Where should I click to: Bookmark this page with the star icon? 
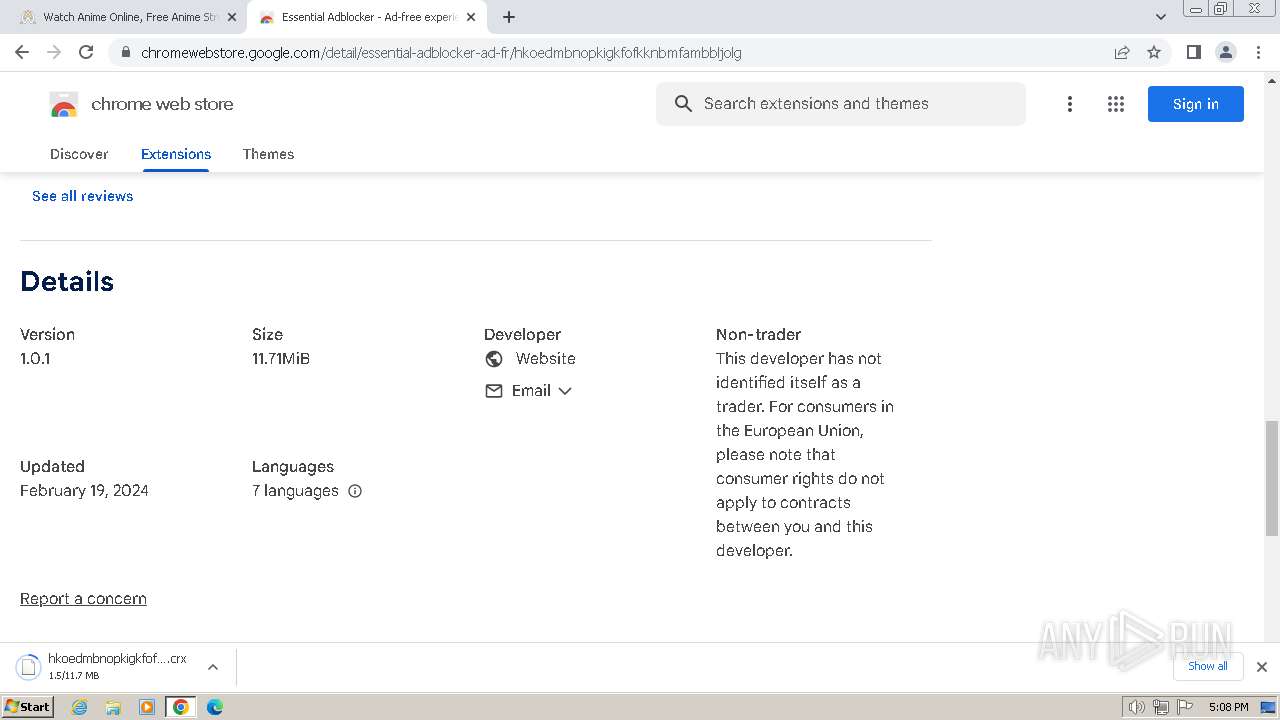[1154, 52]
